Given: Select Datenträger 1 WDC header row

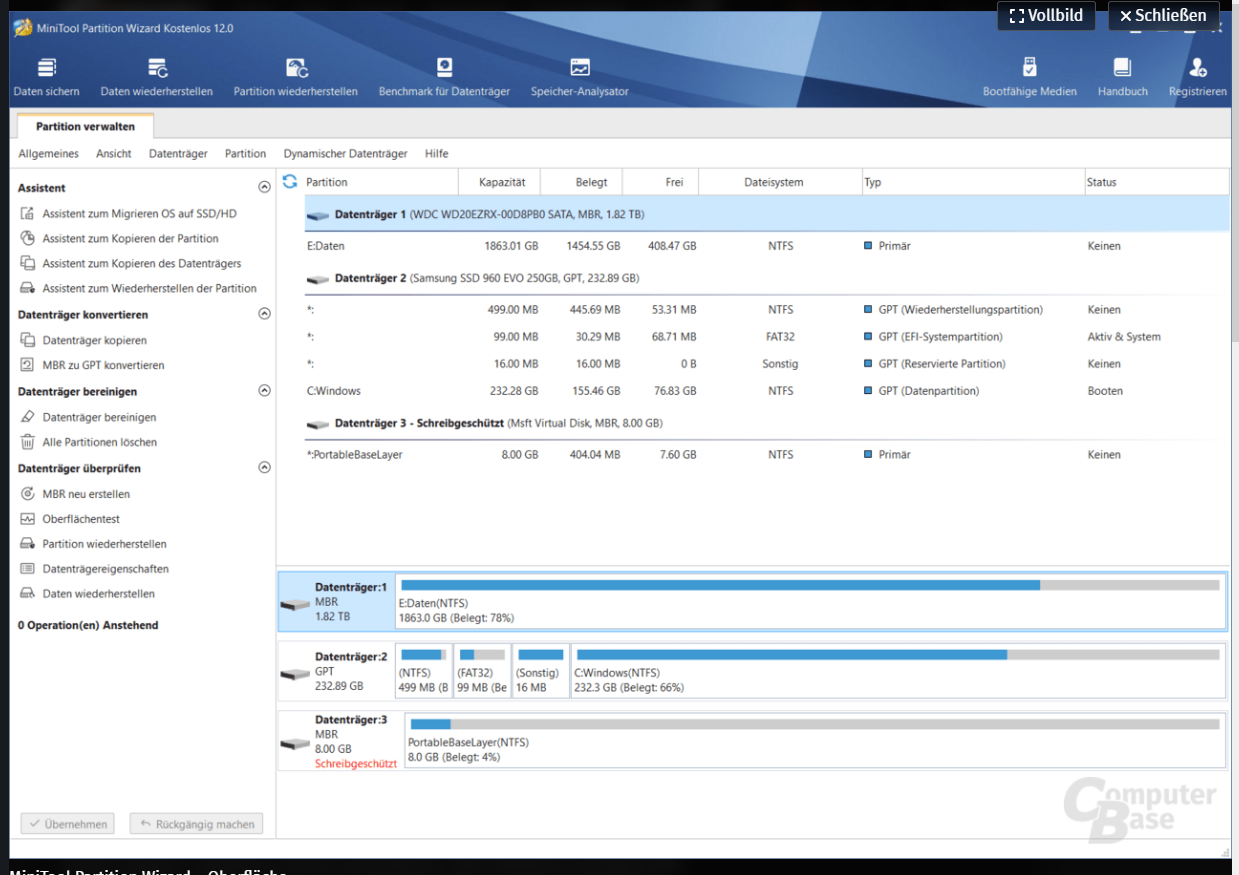Looking at the screenshot, I should pyautogui.click(x=767, y=214).
